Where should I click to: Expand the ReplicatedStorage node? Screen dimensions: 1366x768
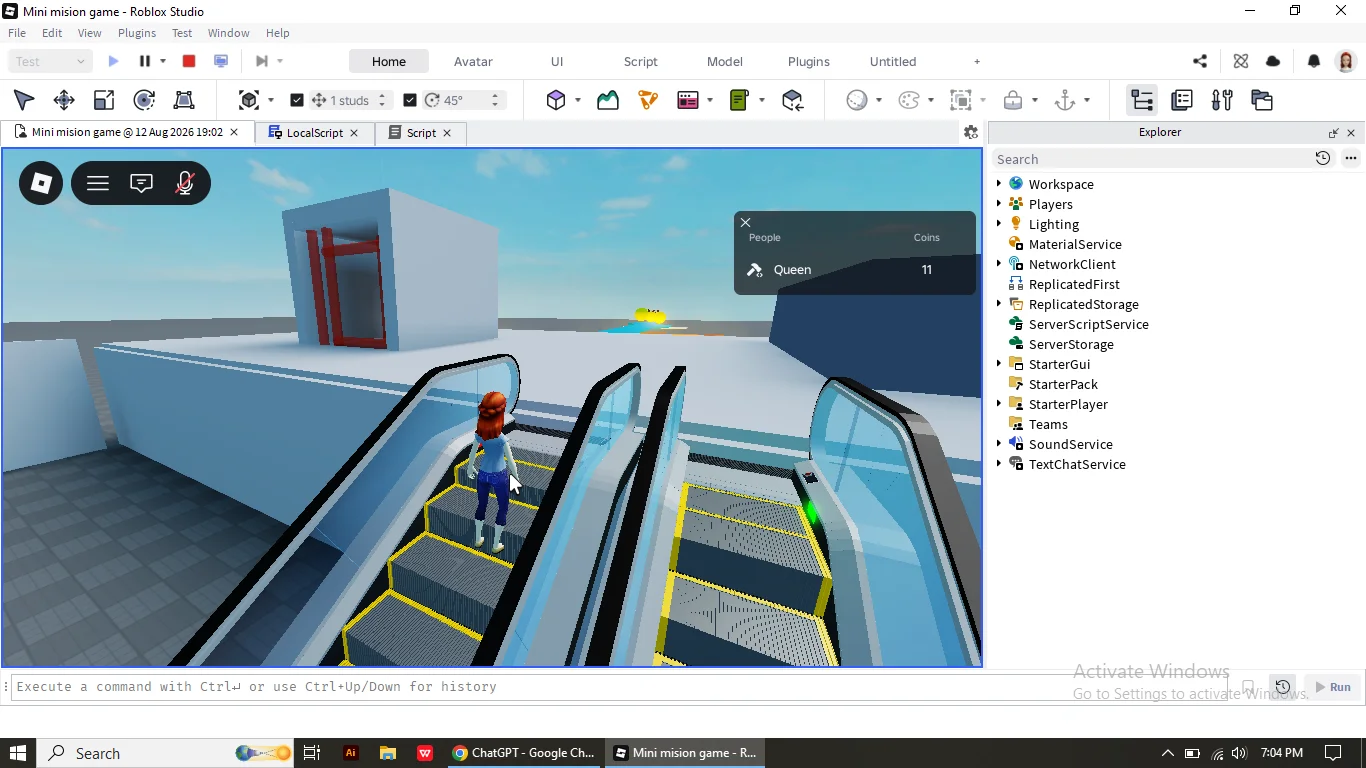[999, 304]
